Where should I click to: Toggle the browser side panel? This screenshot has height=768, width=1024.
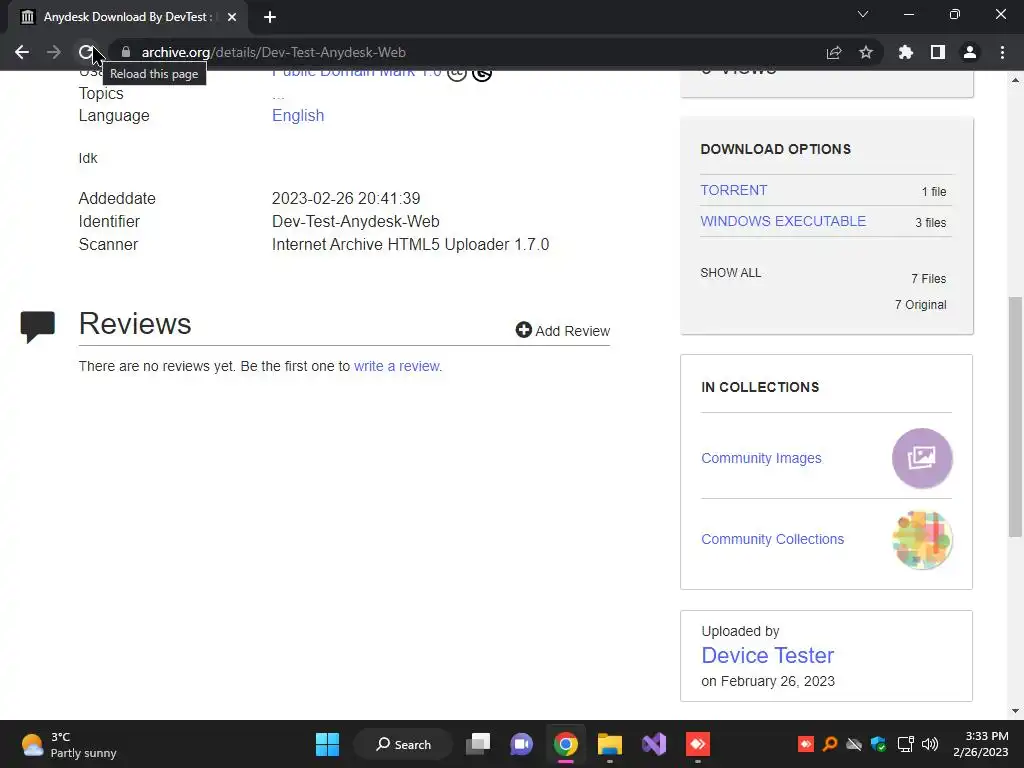coord(938,52)
